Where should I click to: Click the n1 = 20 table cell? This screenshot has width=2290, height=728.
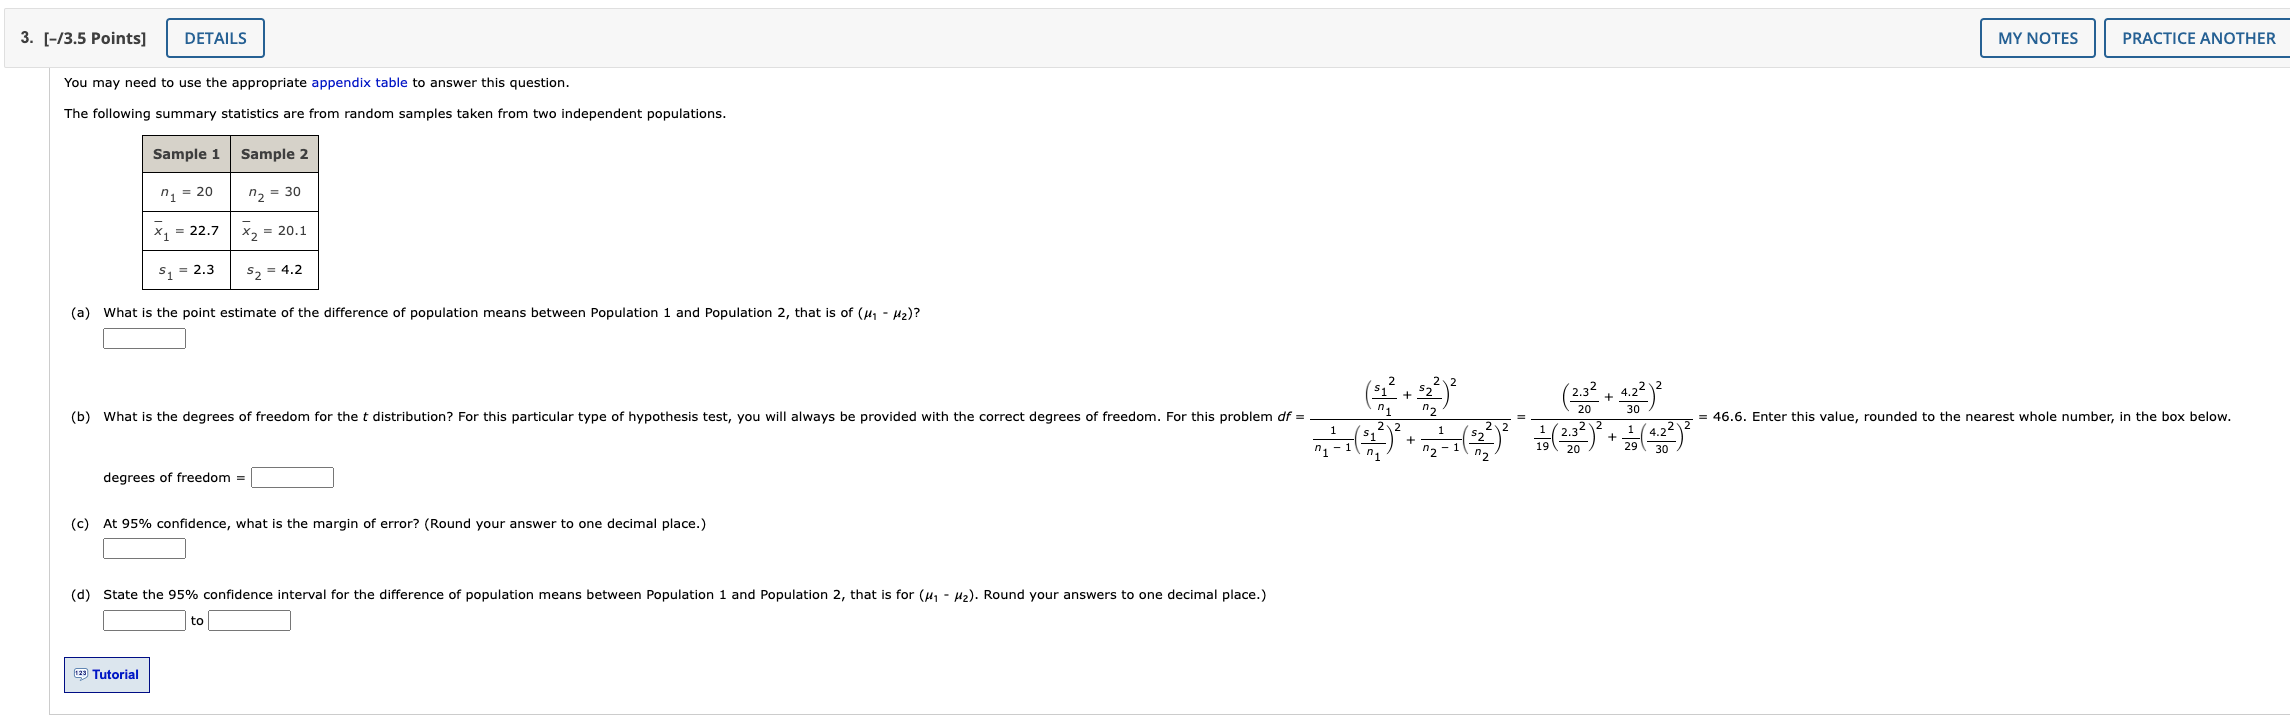pyautogui.click(x=186, y=191)
